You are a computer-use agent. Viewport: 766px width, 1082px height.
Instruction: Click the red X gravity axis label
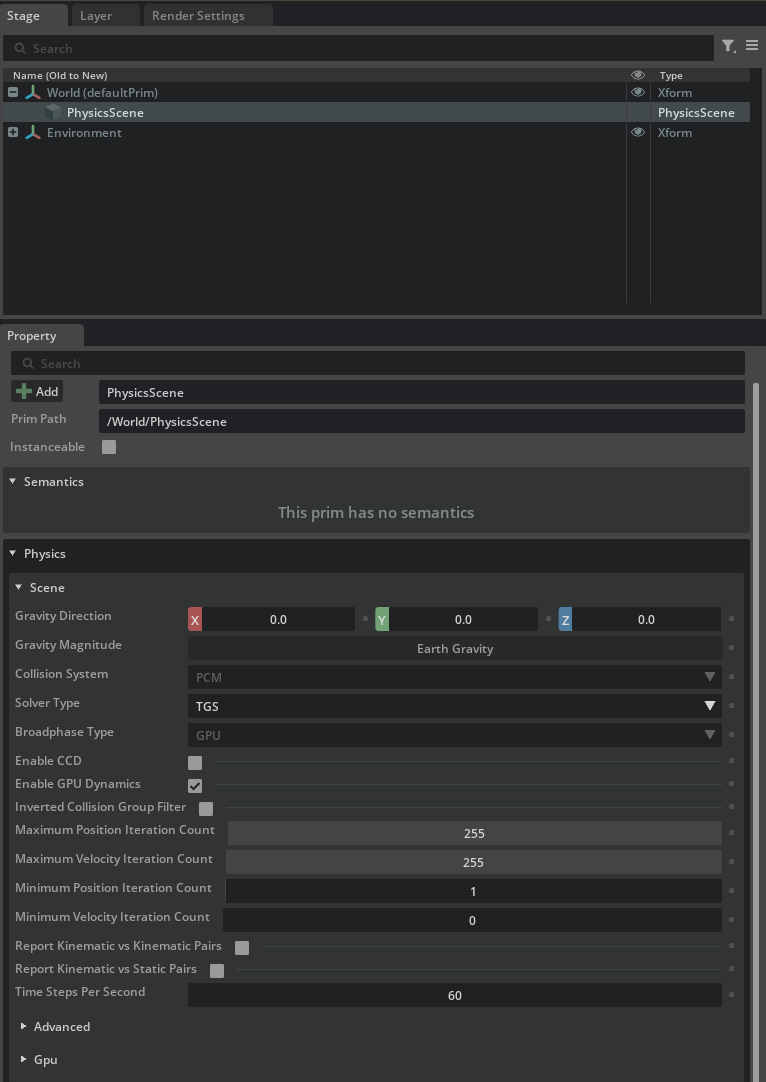195,620
